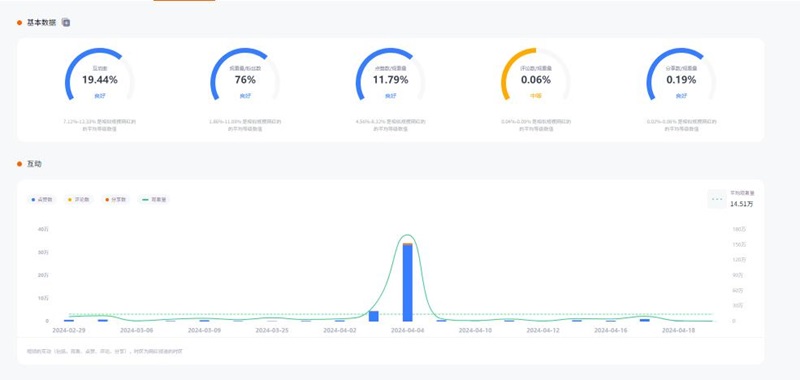Click the 2024-04-16 date label

point(611,331)
